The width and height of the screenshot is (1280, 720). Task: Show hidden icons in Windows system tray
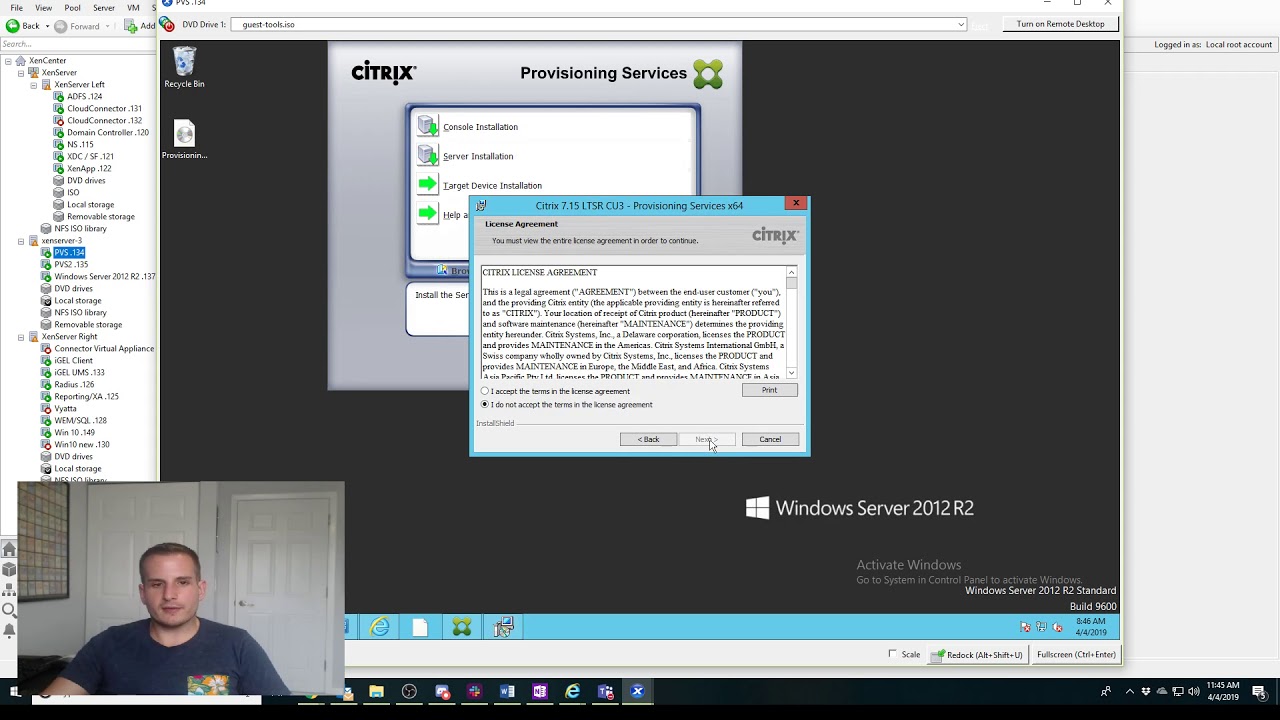(x=1130, y=691)
